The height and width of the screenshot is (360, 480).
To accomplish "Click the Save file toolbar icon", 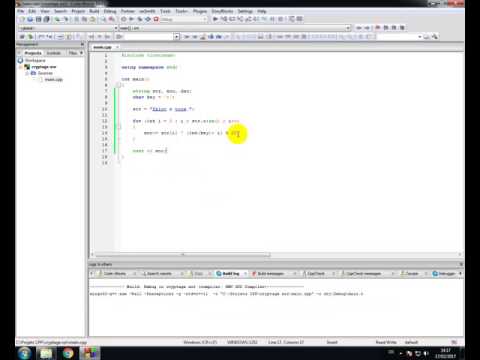I will click(39, 19).
